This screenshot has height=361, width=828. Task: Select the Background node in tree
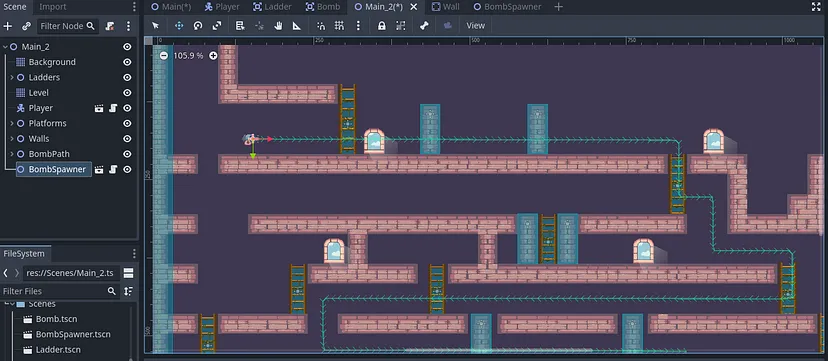click(52, 62)
